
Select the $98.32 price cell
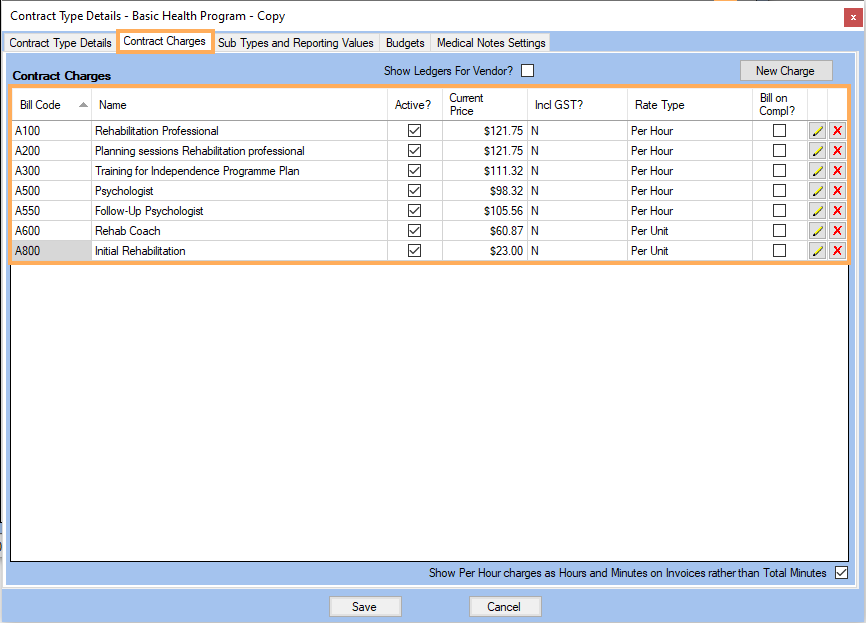(x=485, y=191)
